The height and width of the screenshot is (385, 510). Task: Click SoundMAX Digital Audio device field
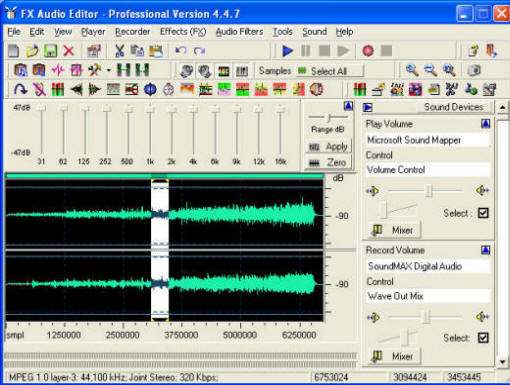tap(428, 266)
